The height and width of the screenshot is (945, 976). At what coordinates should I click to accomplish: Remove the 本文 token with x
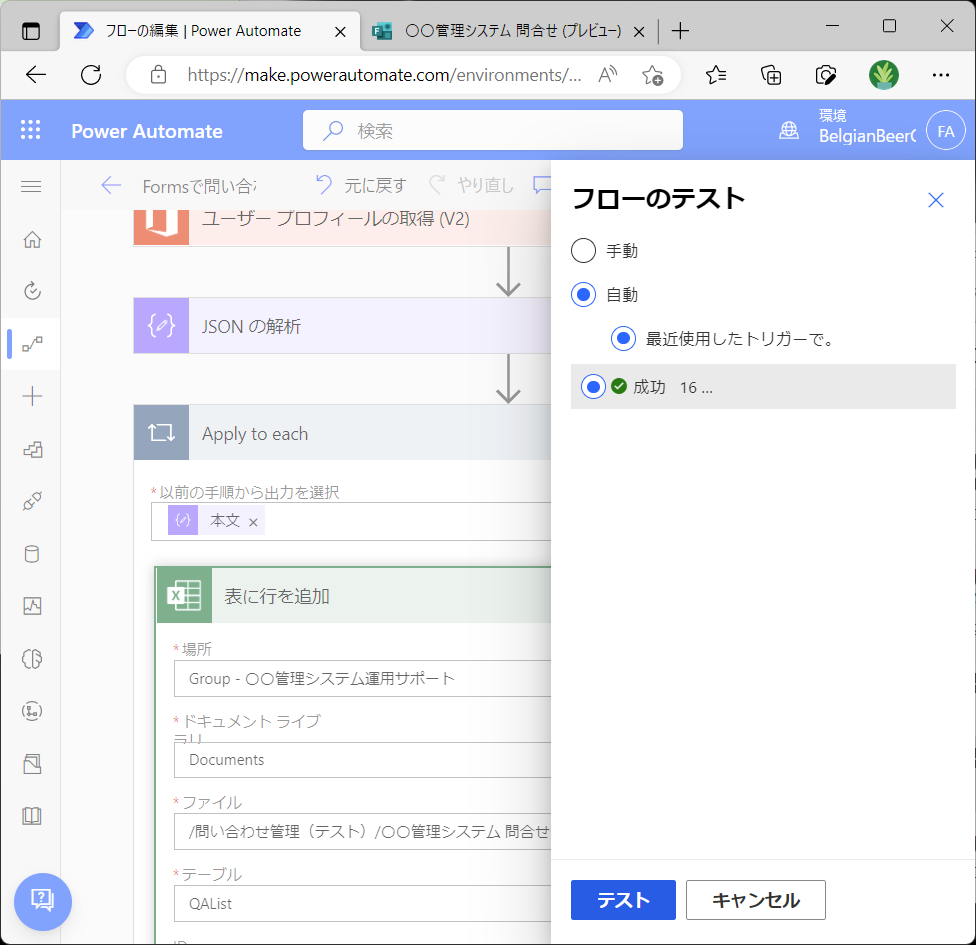[x=253, y=522]
